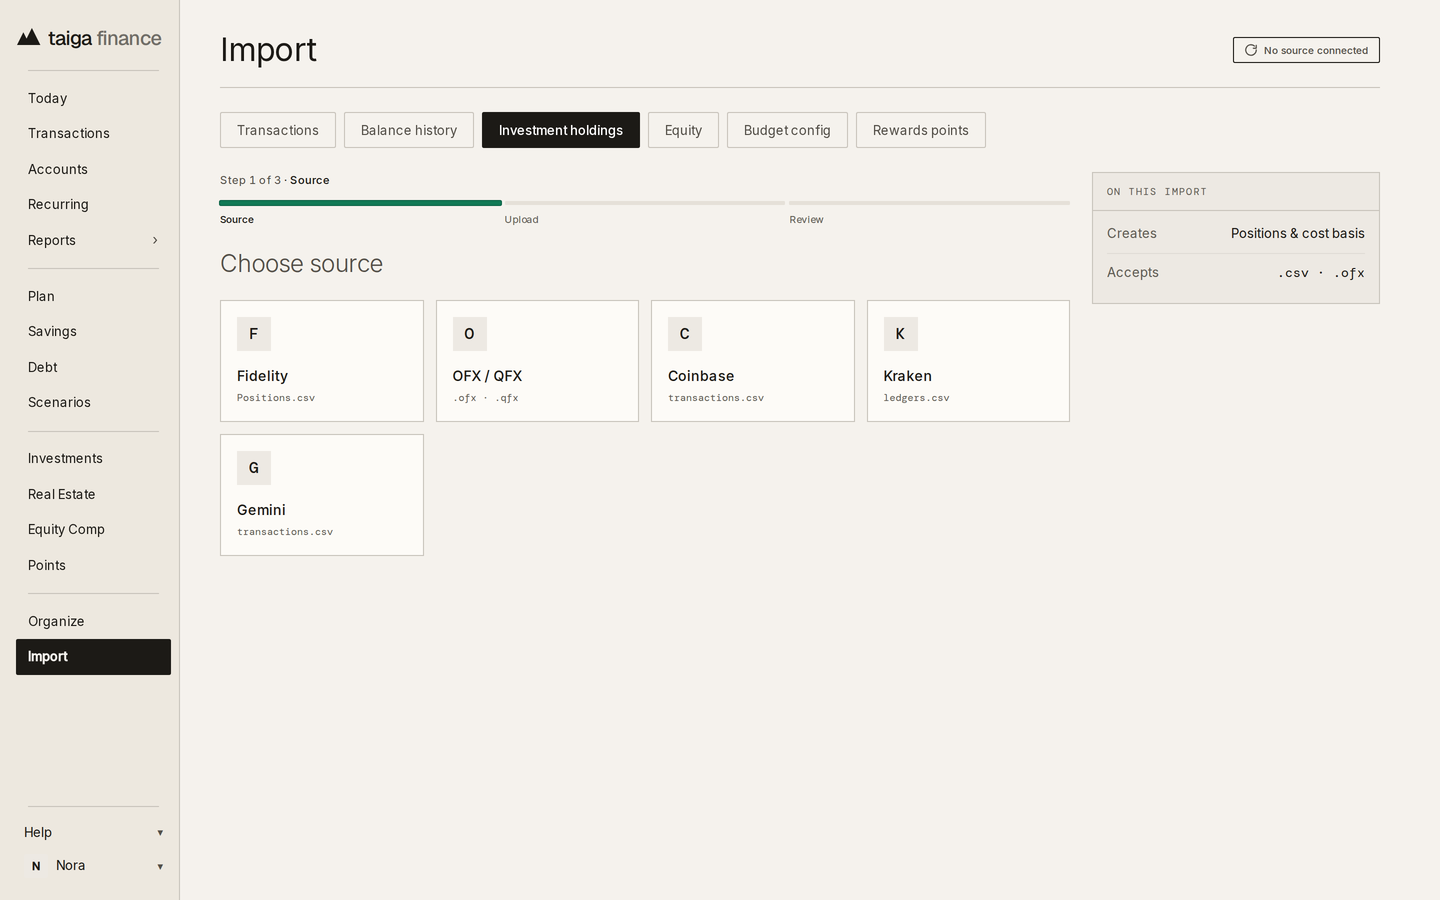Expand the Reports submenu chevron

coord(155,240)
